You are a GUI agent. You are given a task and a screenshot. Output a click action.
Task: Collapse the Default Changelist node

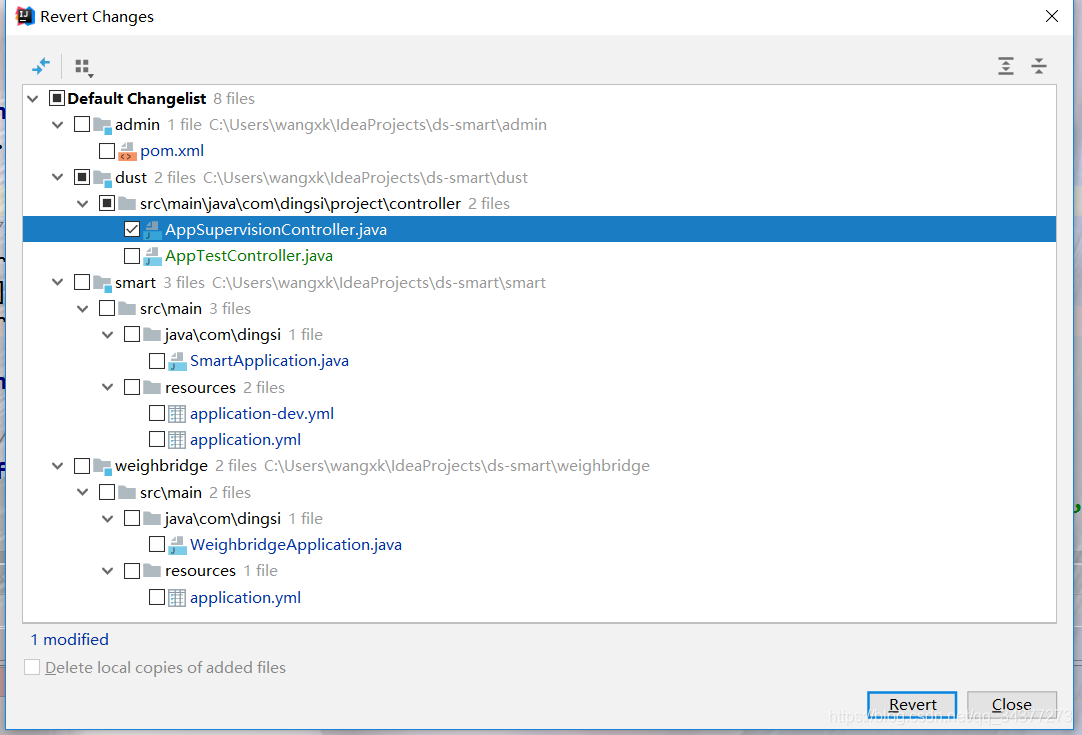pos(33,99)
